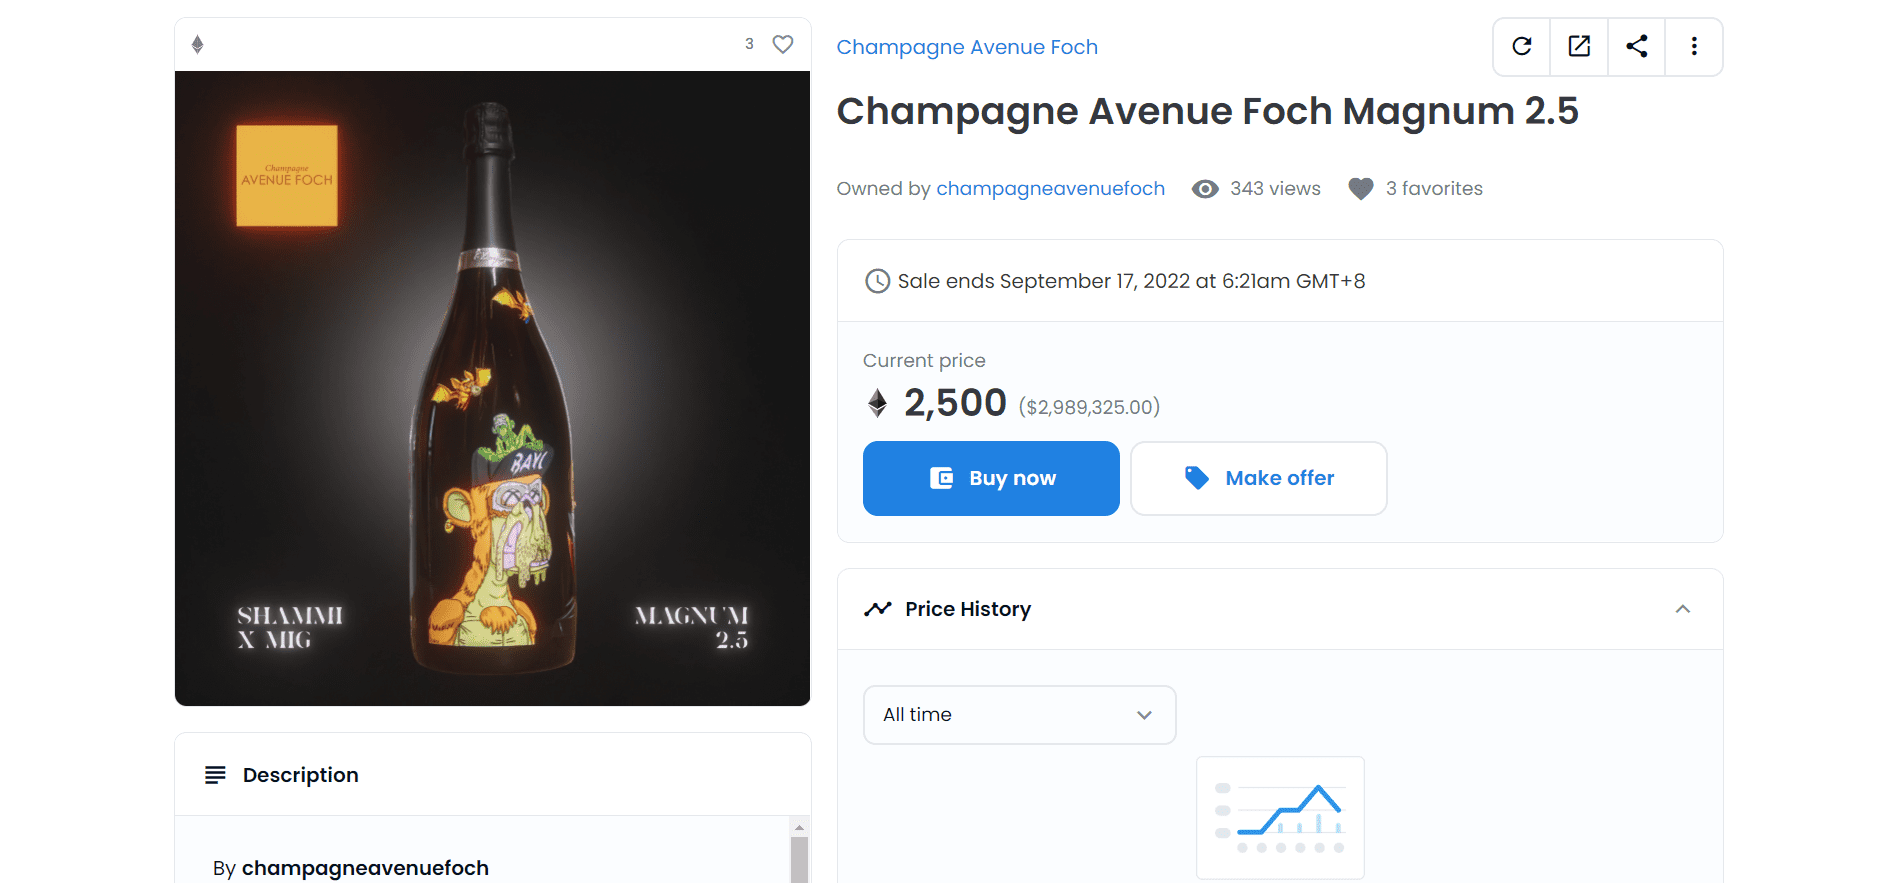Click the Ethereum diamond icon above the bottle image

point(197,44)
